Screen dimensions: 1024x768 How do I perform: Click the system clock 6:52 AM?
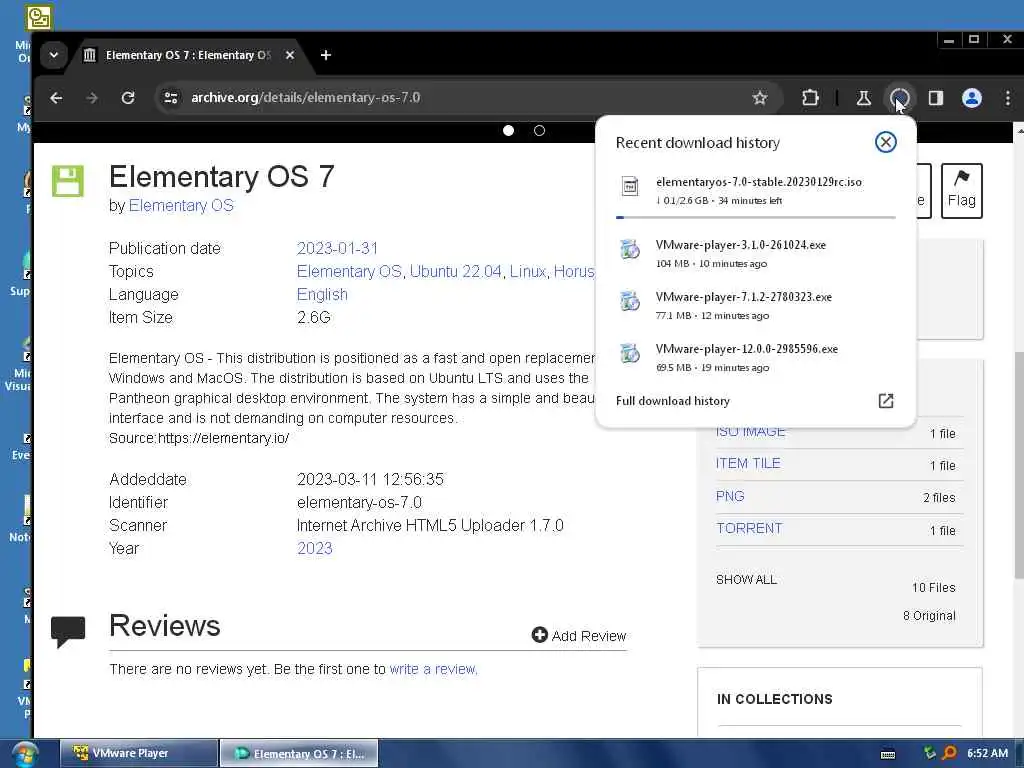pyautogui.click(x=987, y=753)
